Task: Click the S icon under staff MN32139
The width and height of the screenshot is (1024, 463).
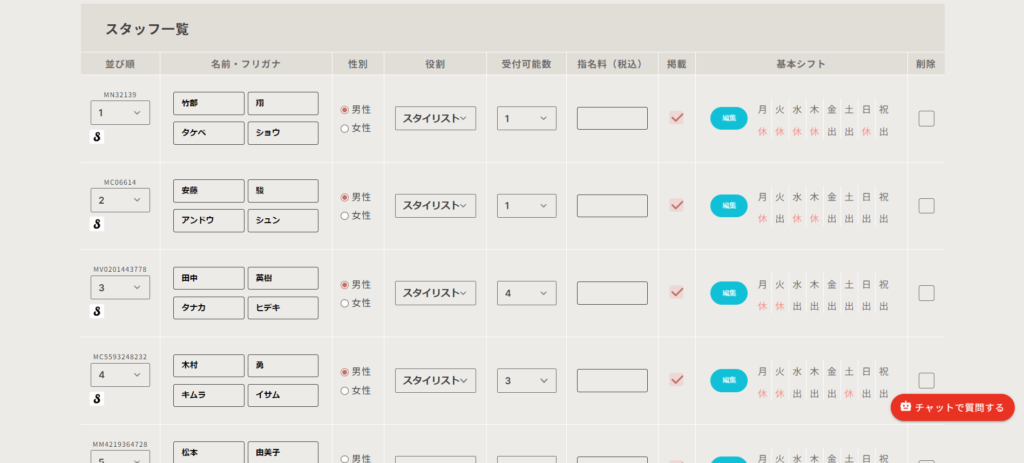Action: pos(98,138)
